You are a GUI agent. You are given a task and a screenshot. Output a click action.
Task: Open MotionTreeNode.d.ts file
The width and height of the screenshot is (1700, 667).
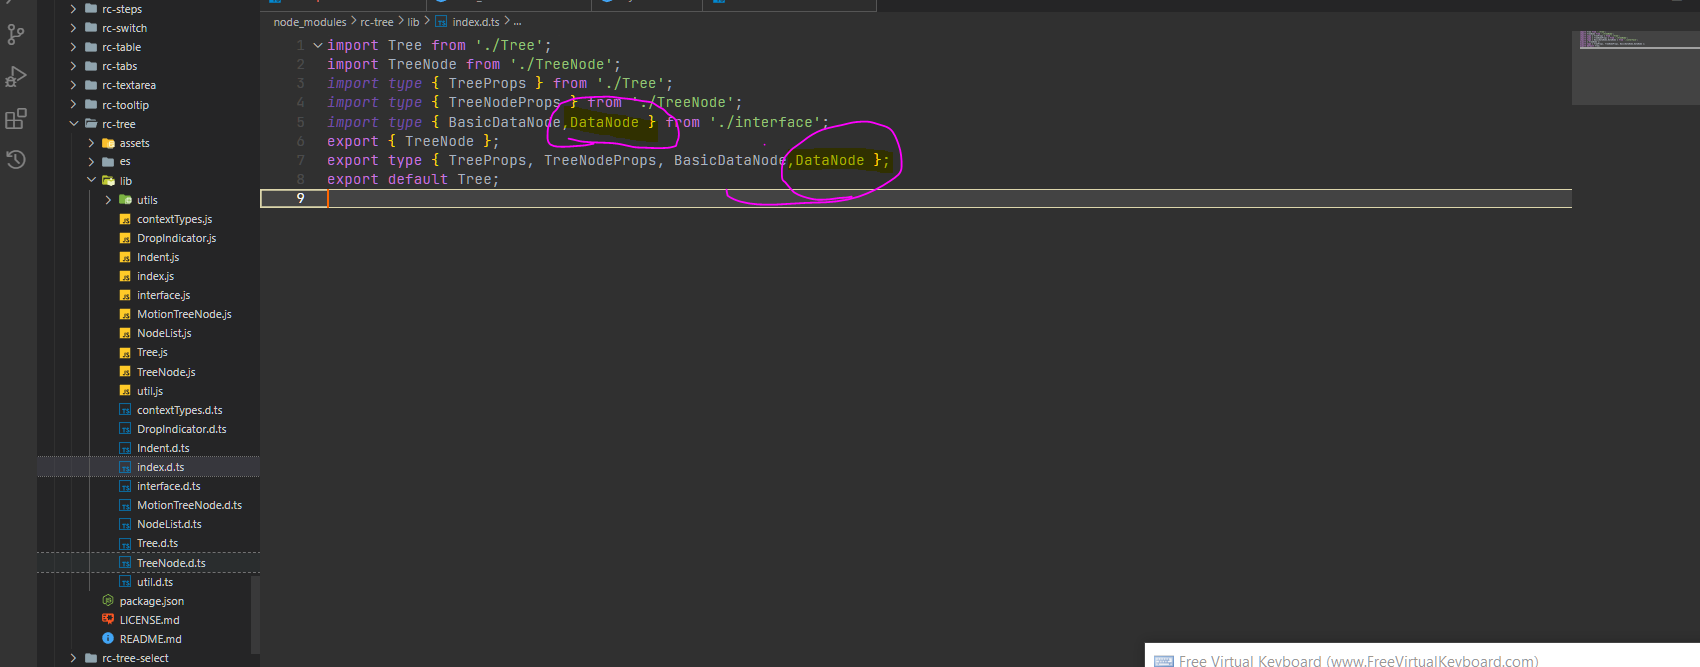[x=189, y=505]
